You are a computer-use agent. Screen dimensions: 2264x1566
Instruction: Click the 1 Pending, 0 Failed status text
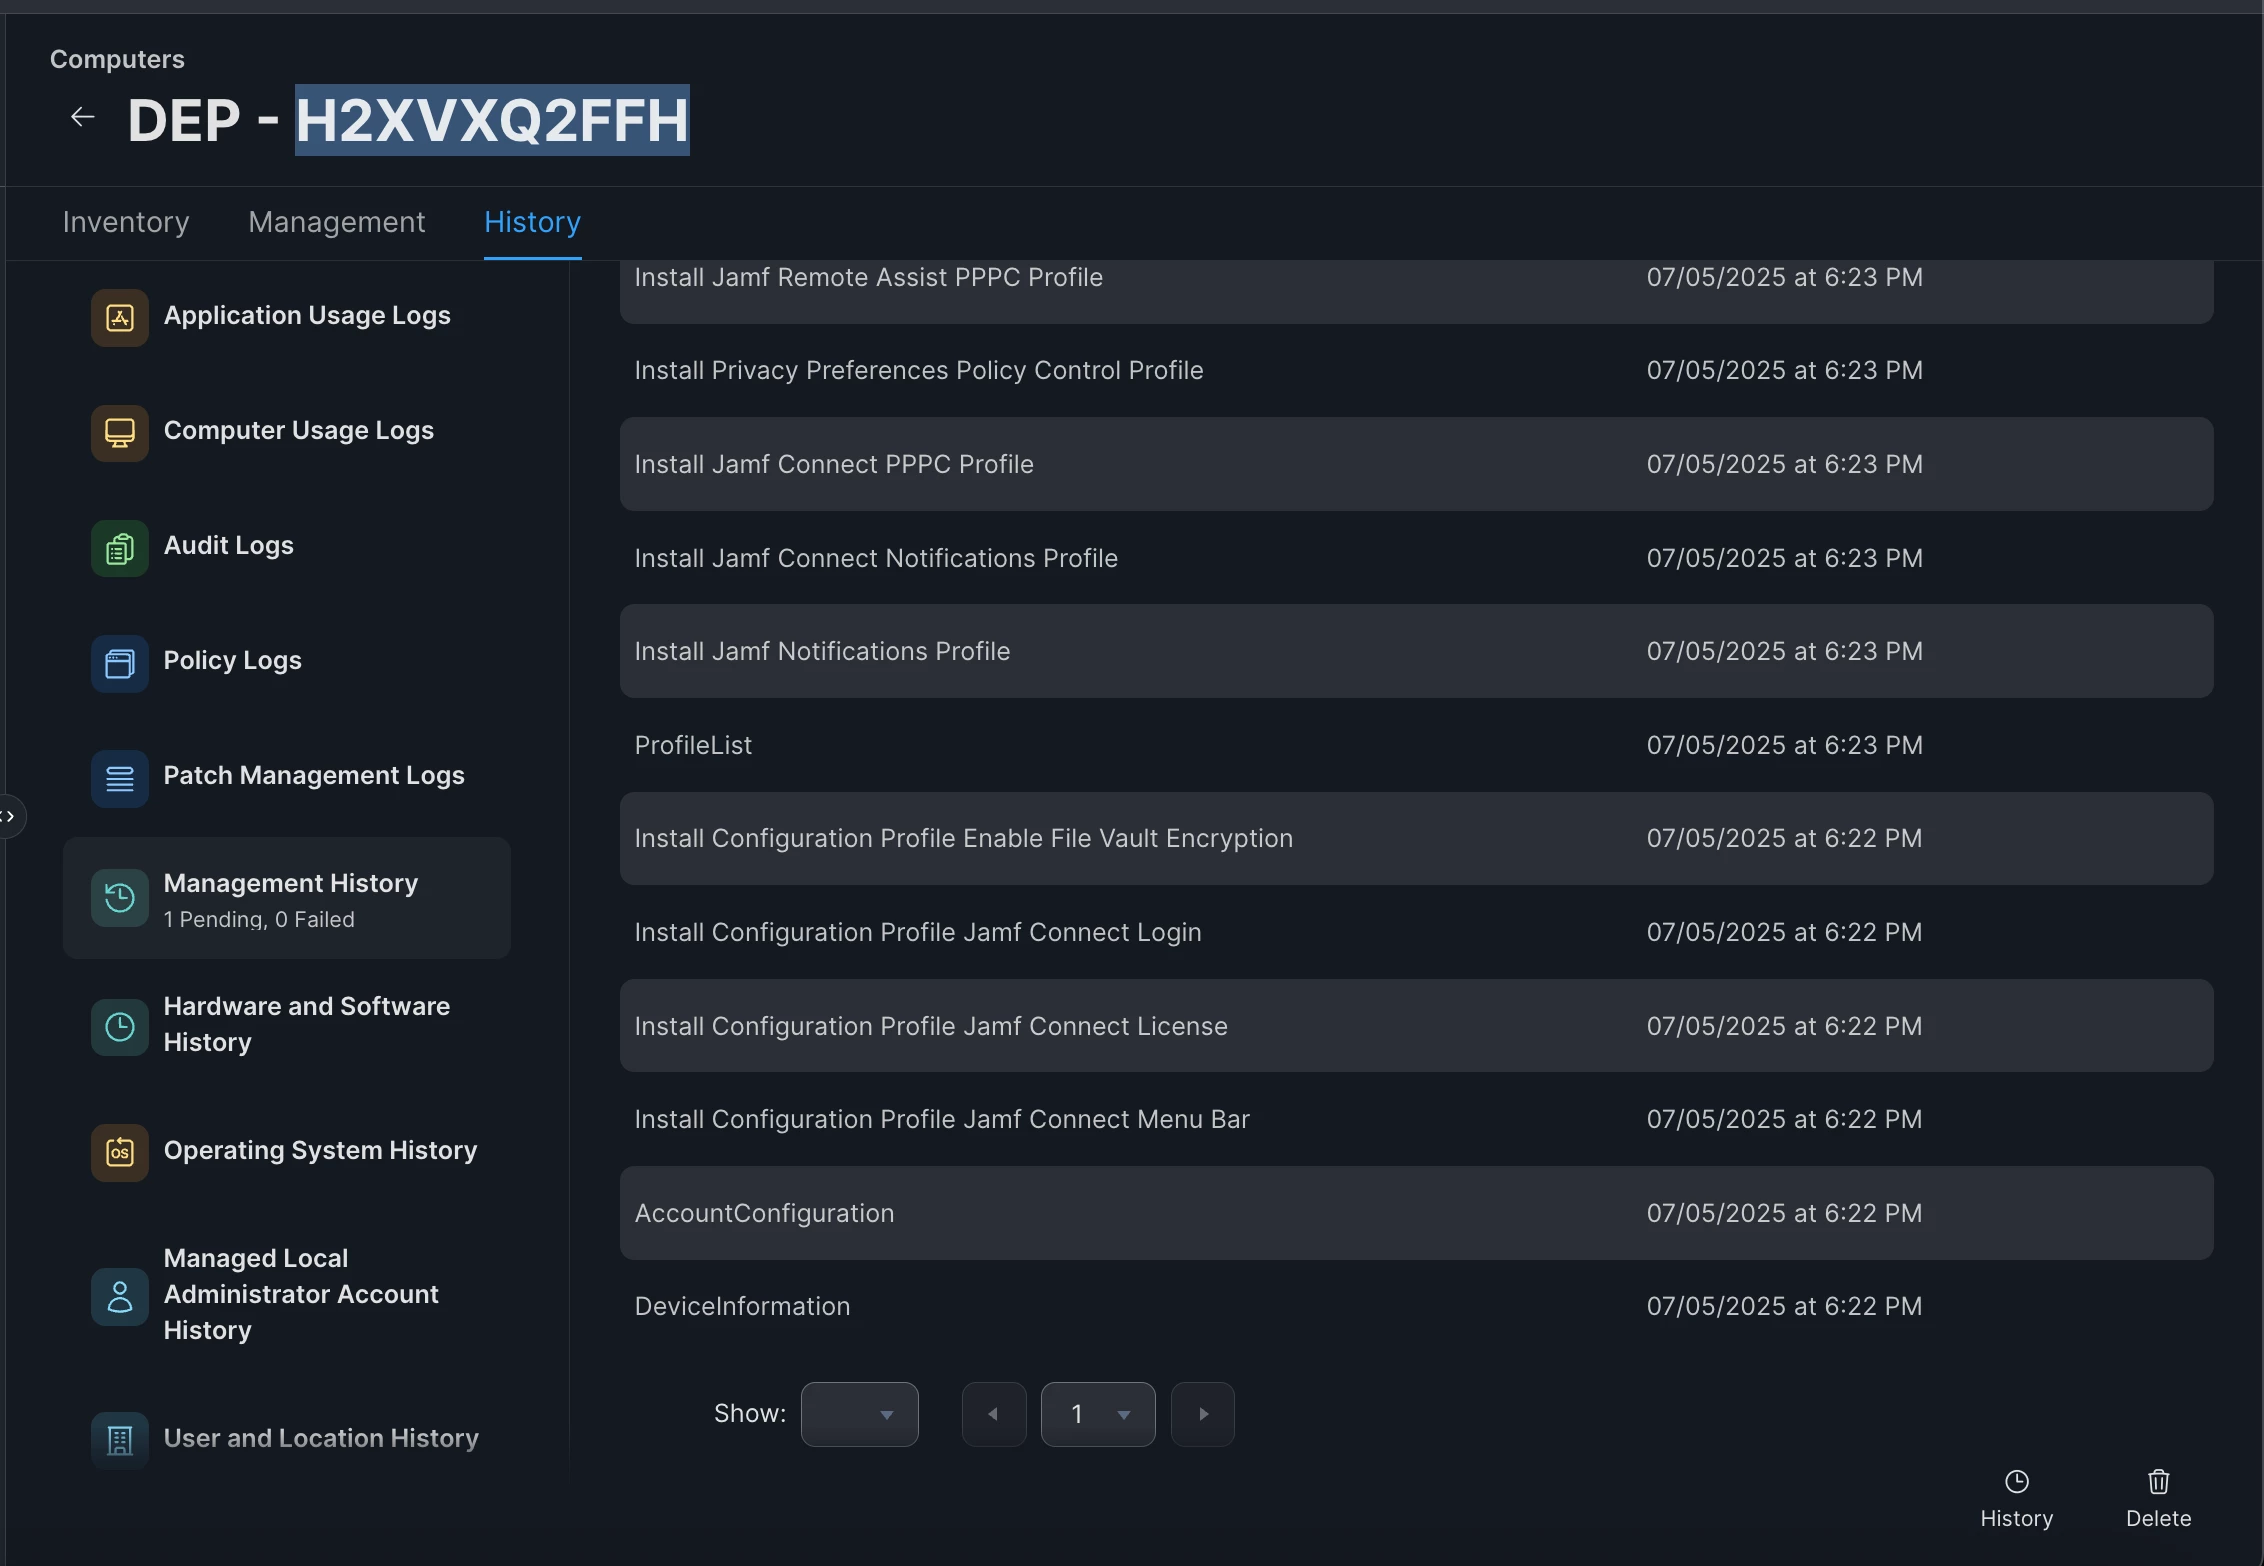259,920
